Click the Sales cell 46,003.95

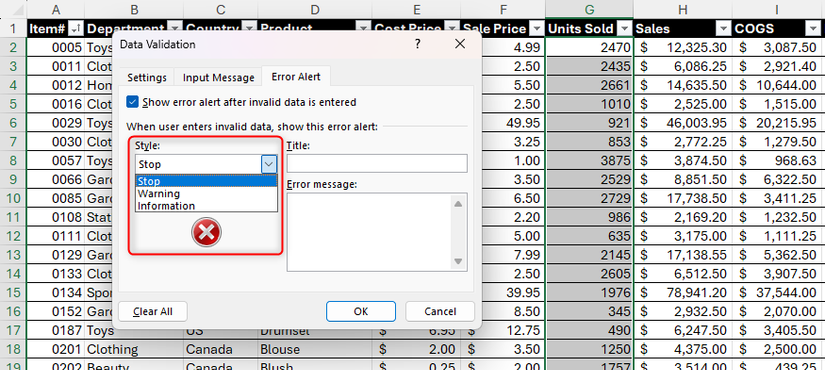click(x=682, y=123)
